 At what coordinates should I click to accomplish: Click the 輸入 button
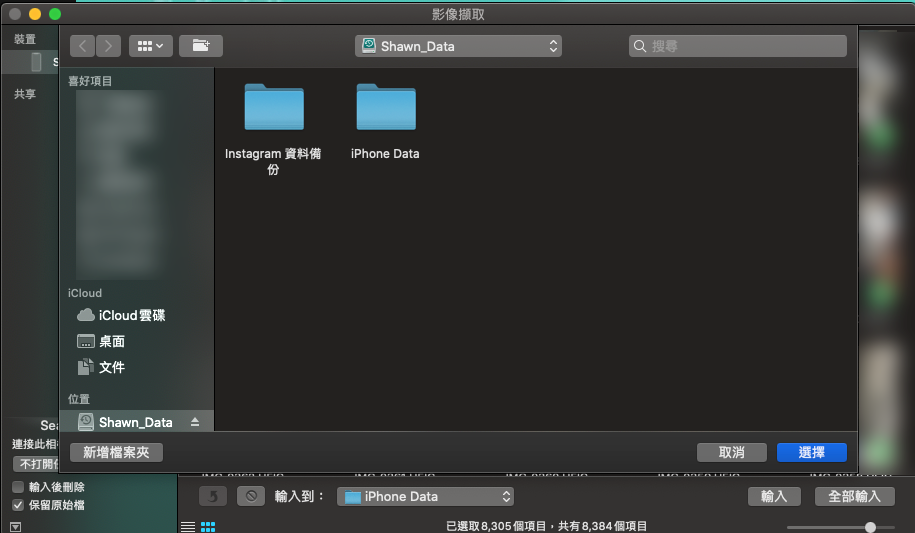click(774, 496)
